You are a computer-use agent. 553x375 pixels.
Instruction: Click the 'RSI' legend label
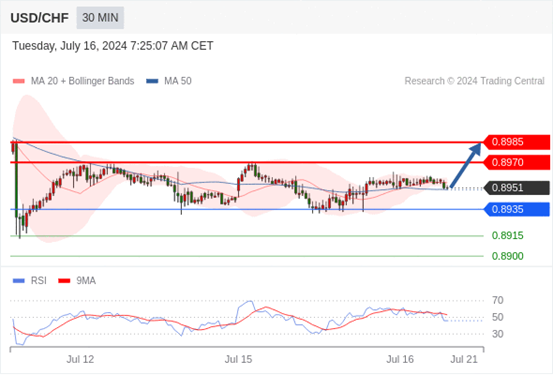coord(38,281)
